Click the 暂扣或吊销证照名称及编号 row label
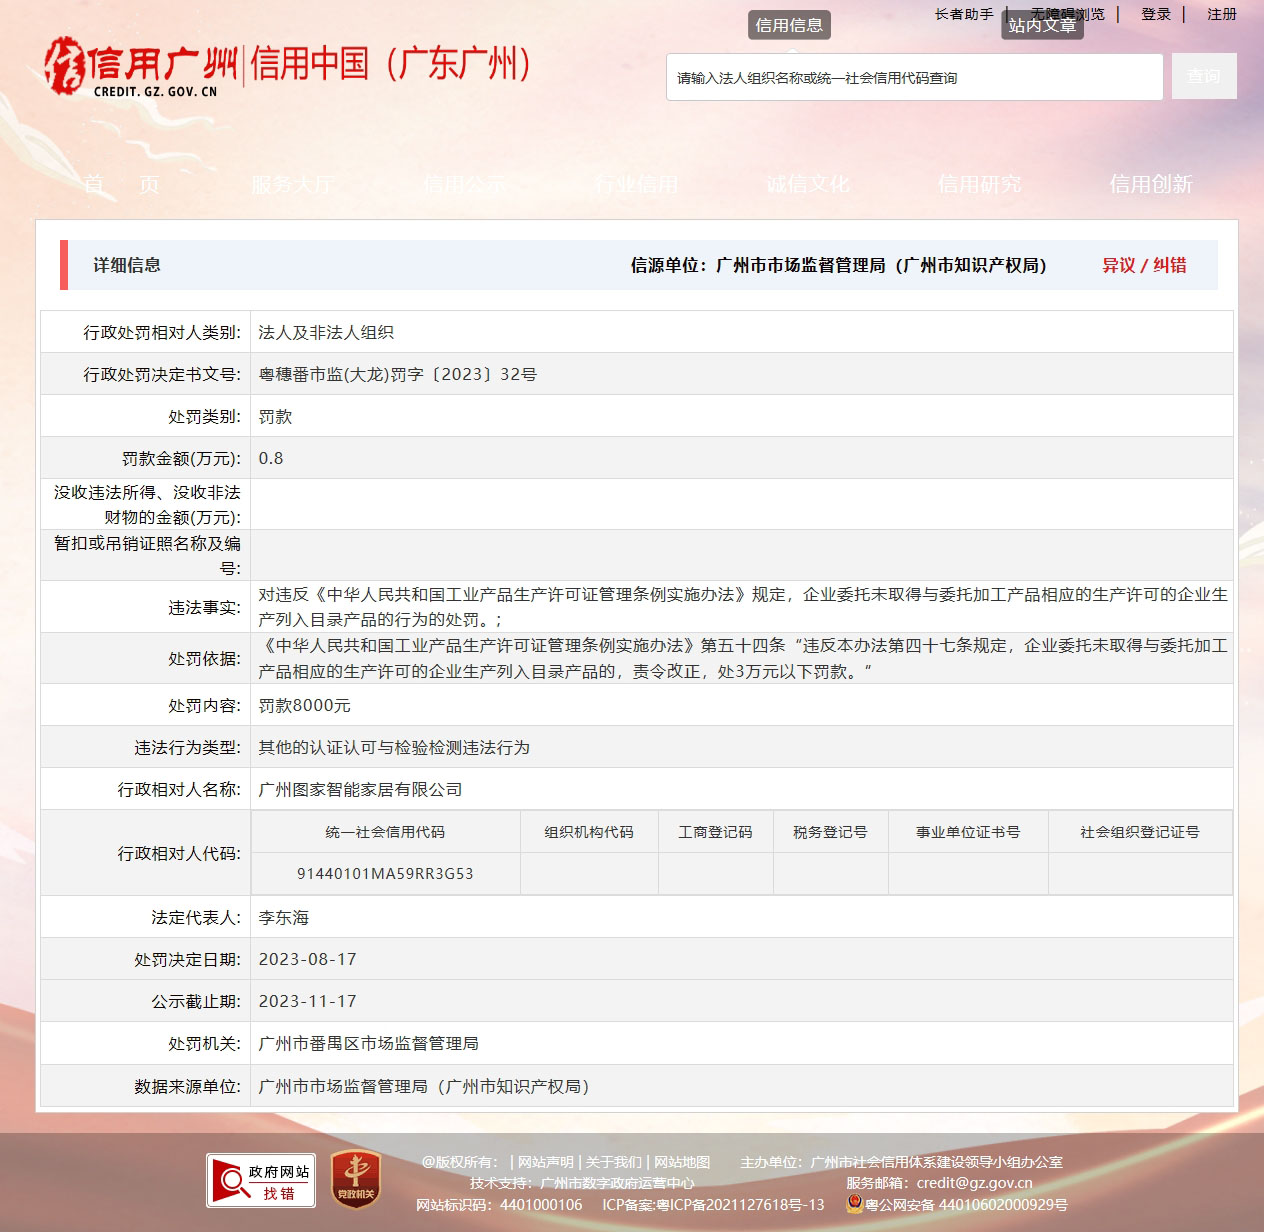The height and width of the screenshot is (1232, 1264). click(147, 555)
